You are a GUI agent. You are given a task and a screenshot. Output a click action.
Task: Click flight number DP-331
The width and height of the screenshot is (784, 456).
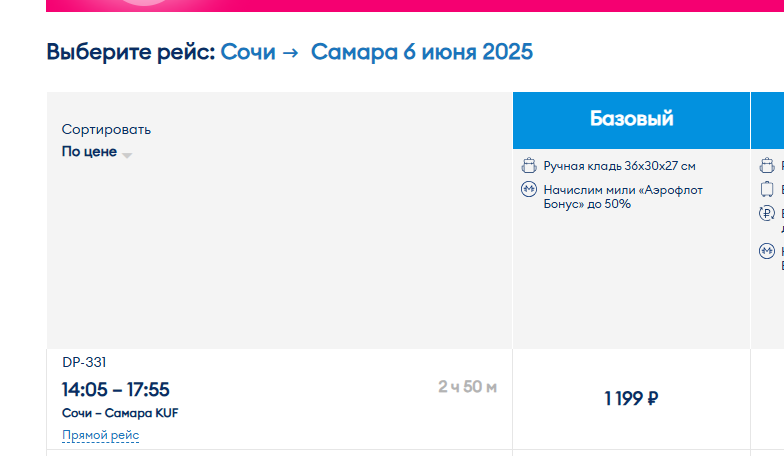pyautogui.click(x=84, y=362)
